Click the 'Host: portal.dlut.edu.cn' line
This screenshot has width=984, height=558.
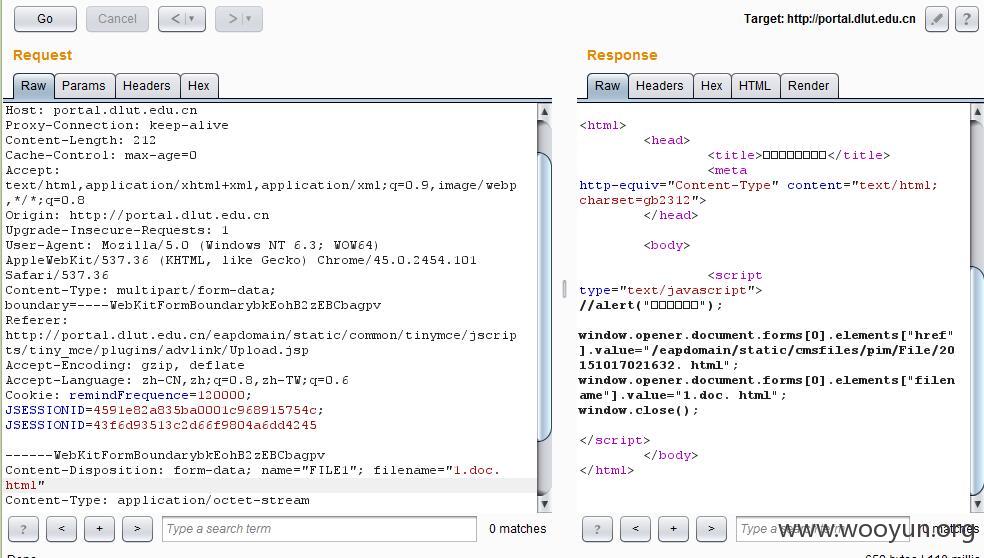point(101,110)
